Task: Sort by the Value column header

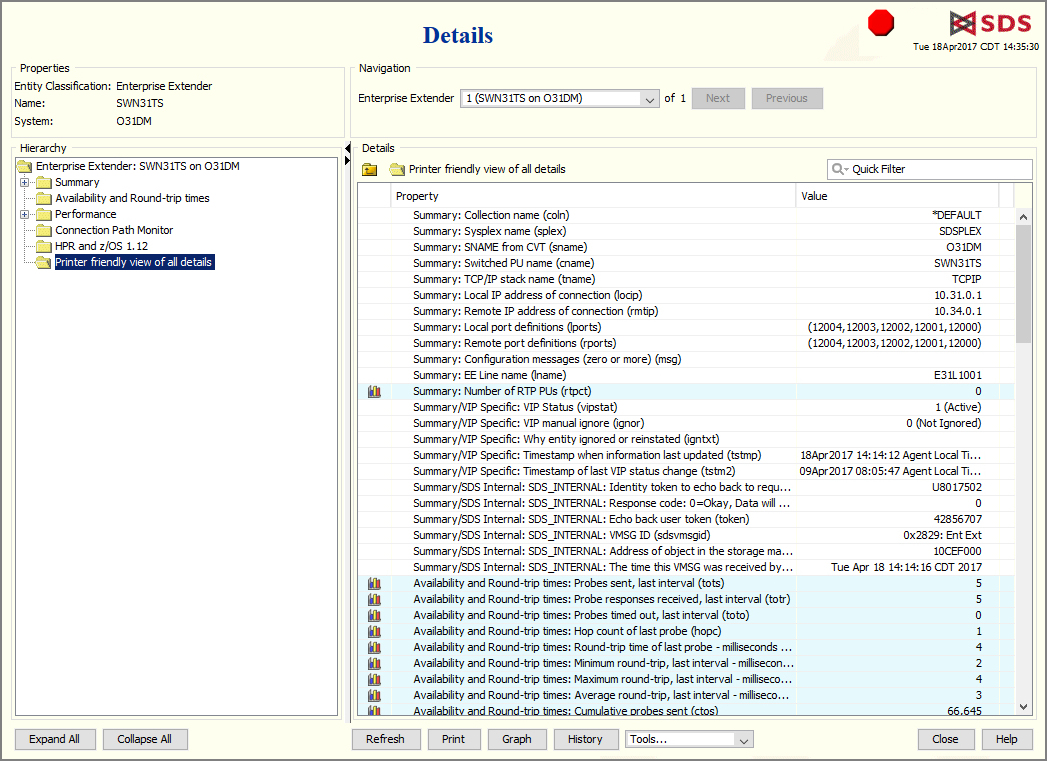Action: [x=897, y=196]
